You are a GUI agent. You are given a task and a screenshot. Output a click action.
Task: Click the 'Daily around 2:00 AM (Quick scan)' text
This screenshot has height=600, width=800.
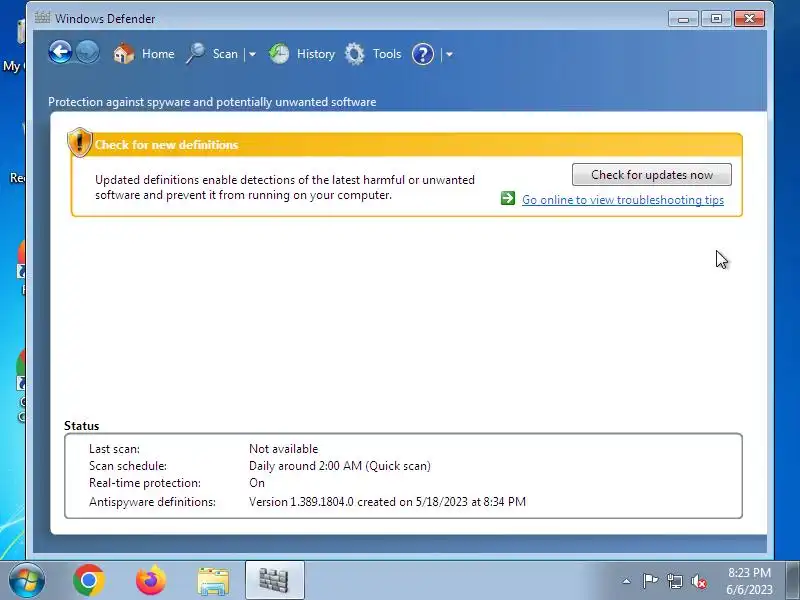point(340,466)
